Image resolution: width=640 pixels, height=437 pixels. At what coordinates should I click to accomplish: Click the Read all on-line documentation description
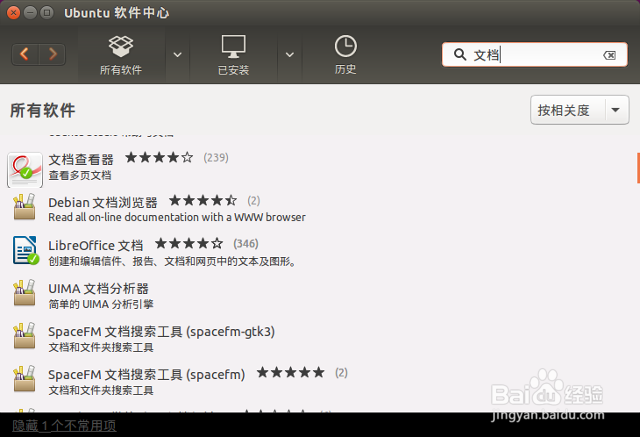[177, 217]
